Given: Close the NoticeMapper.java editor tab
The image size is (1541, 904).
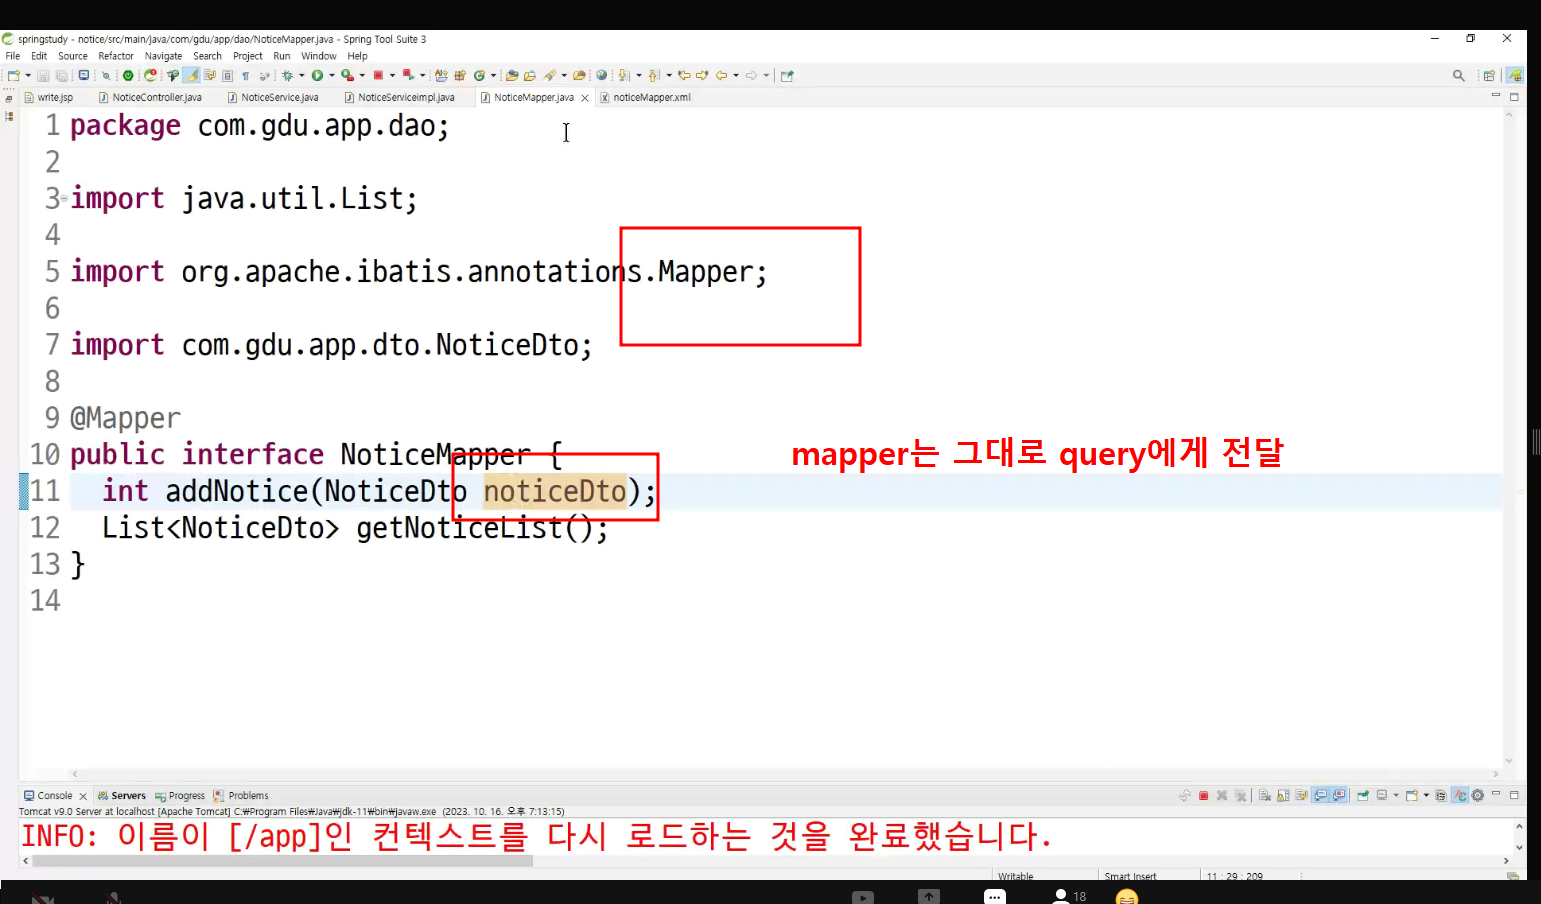Looking at the screenshot, I should pos(585,98).
